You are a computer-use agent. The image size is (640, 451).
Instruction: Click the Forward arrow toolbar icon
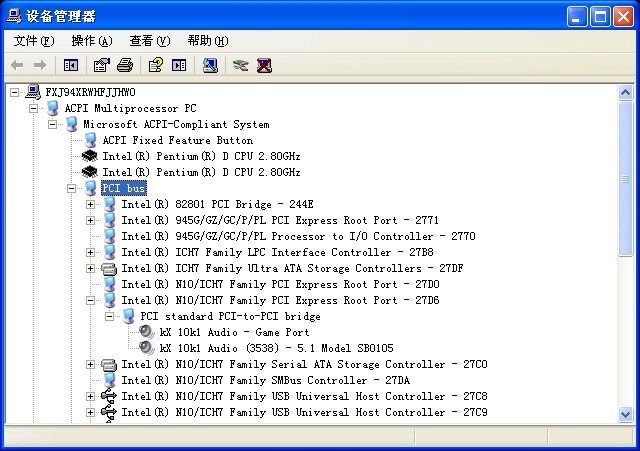(x=40, y=65)
